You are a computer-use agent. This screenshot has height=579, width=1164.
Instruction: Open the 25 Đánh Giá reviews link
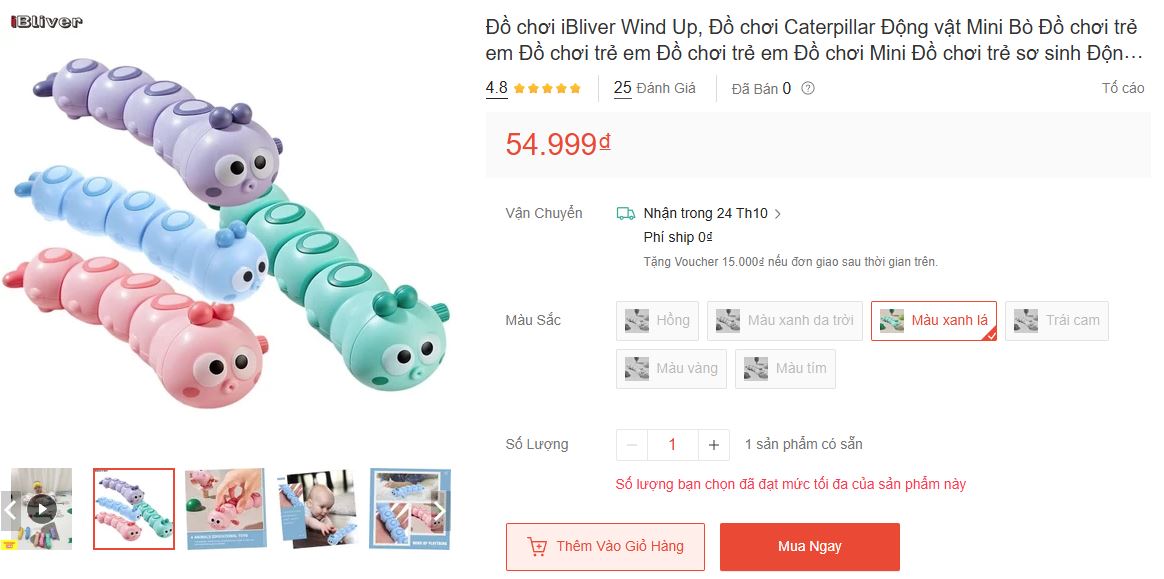[655, 88]
